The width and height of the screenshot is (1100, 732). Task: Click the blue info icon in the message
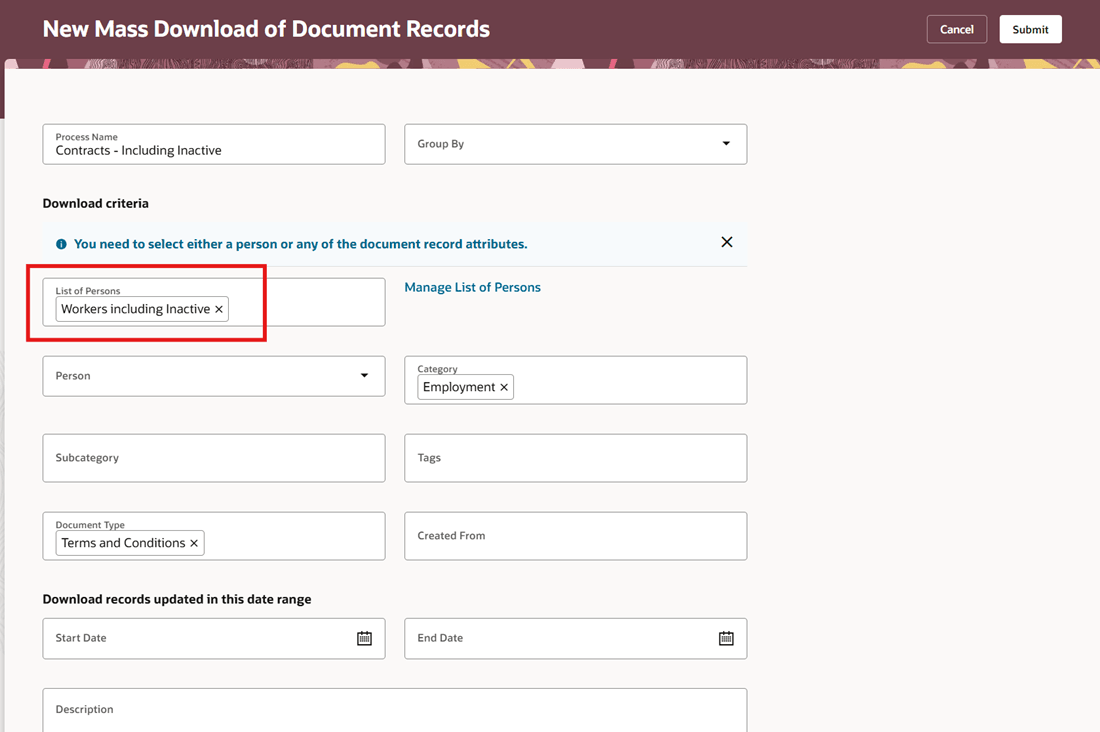(x=61, y=244)
